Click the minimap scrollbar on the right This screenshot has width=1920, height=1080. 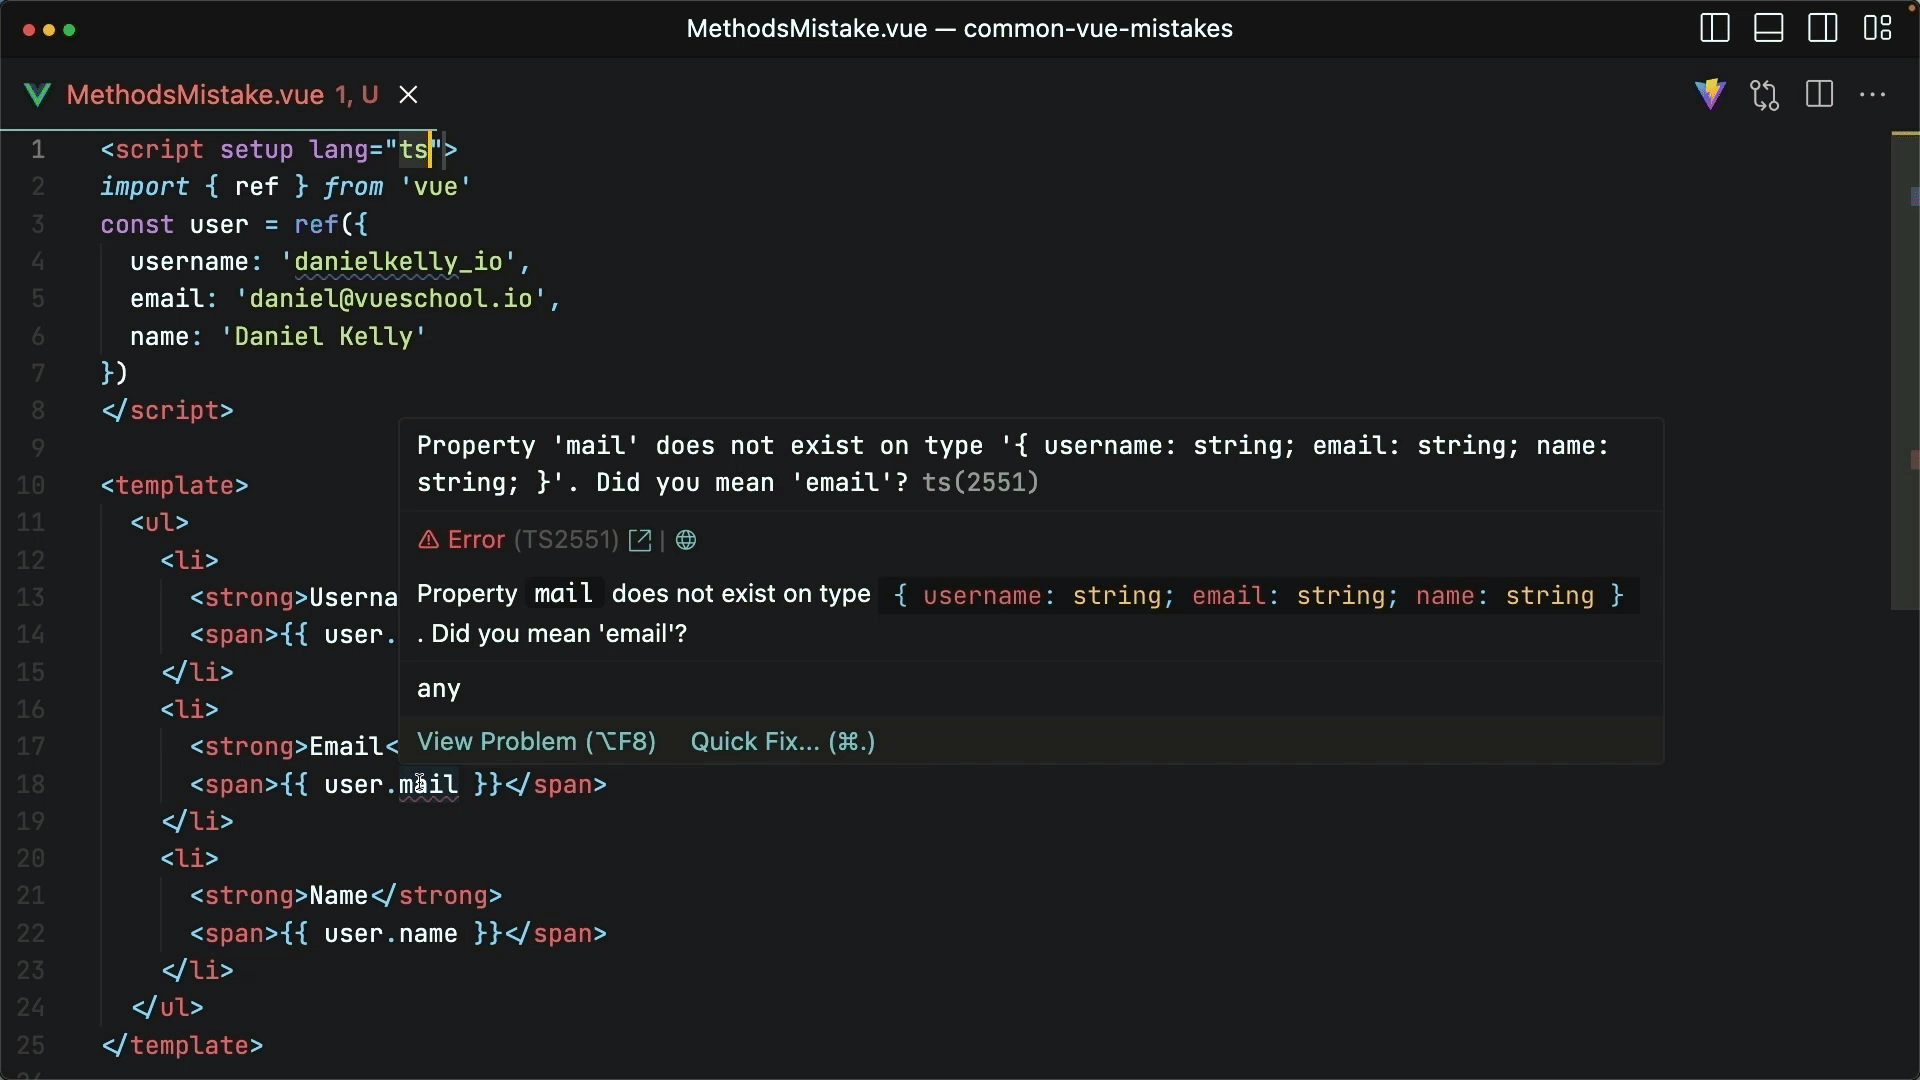1904,370
